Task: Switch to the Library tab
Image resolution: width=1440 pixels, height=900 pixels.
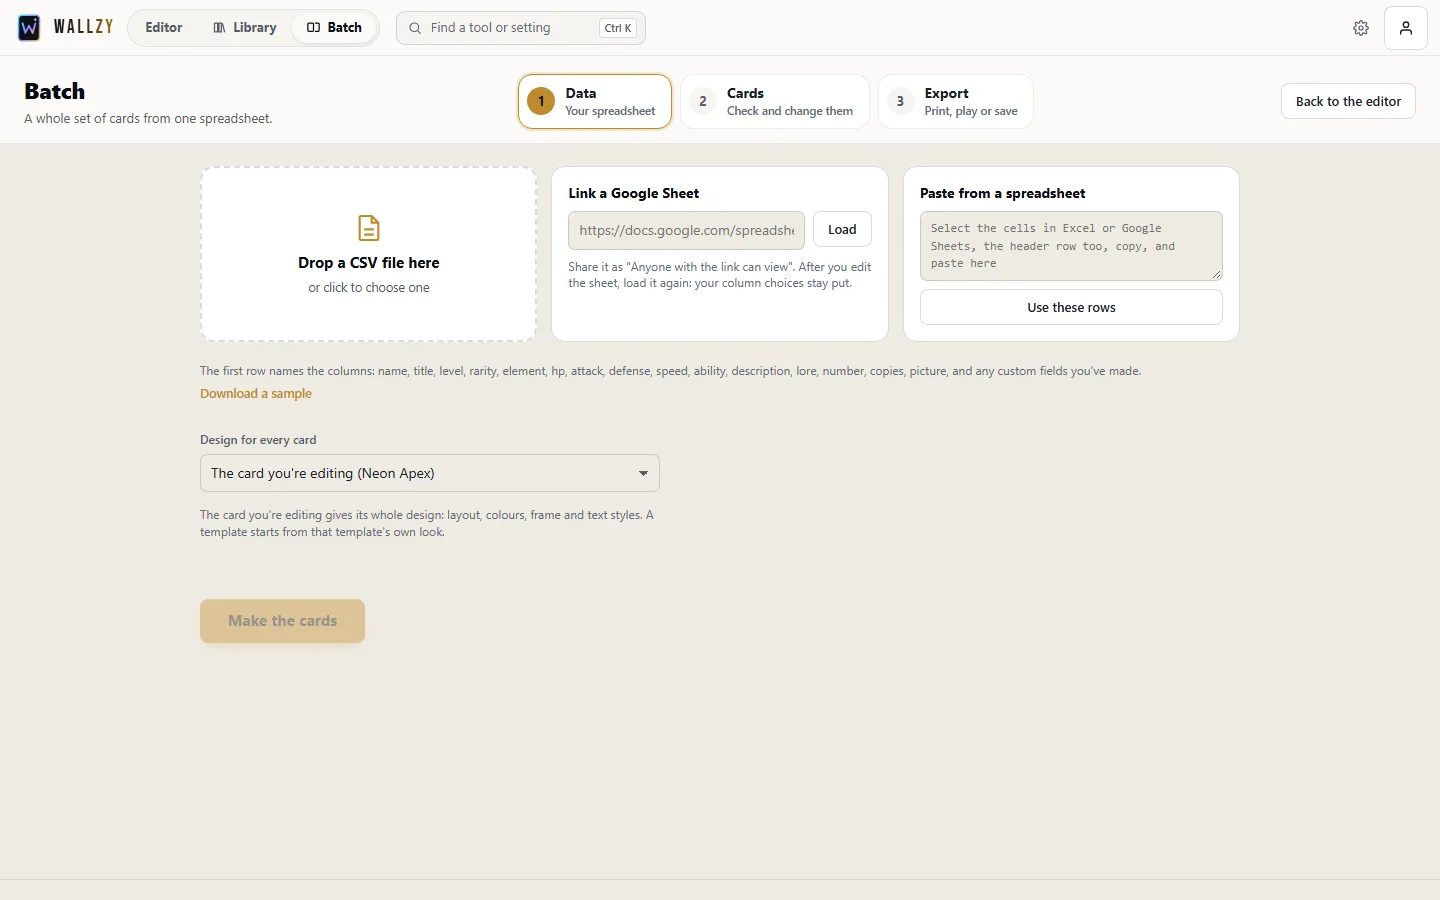Action: coord(245,27)
